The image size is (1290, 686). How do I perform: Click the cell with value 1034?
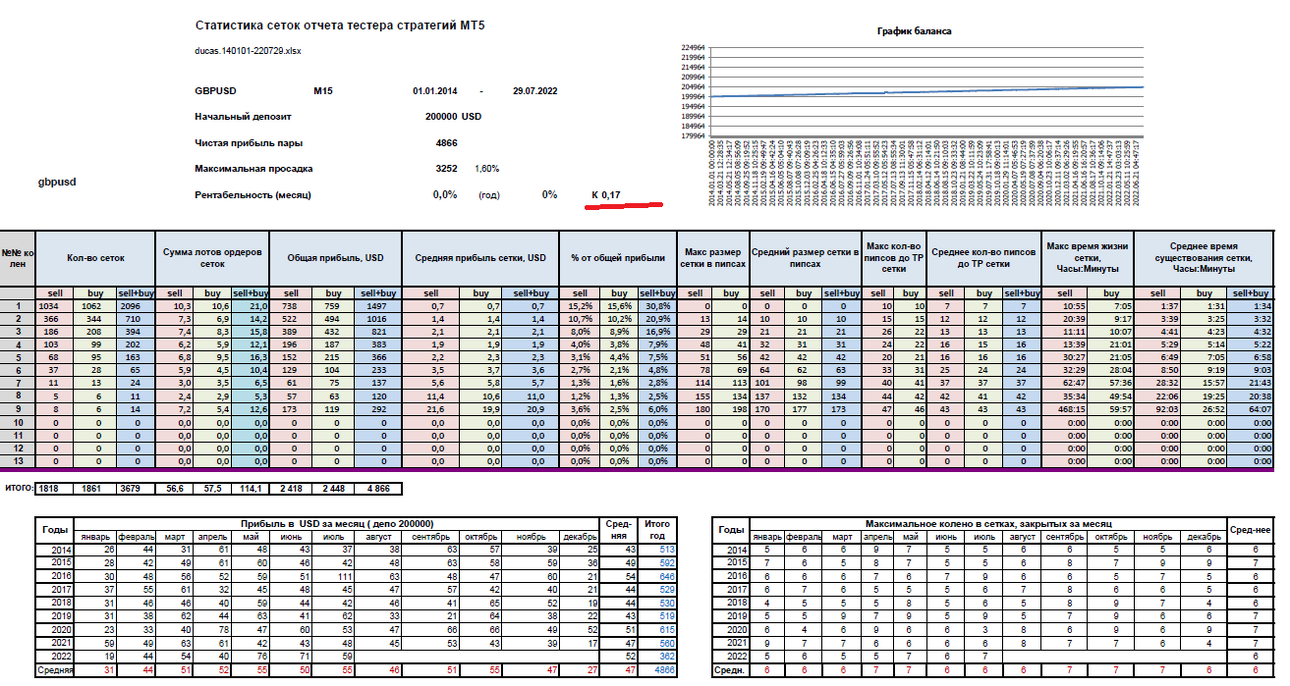tap(55, 305)
